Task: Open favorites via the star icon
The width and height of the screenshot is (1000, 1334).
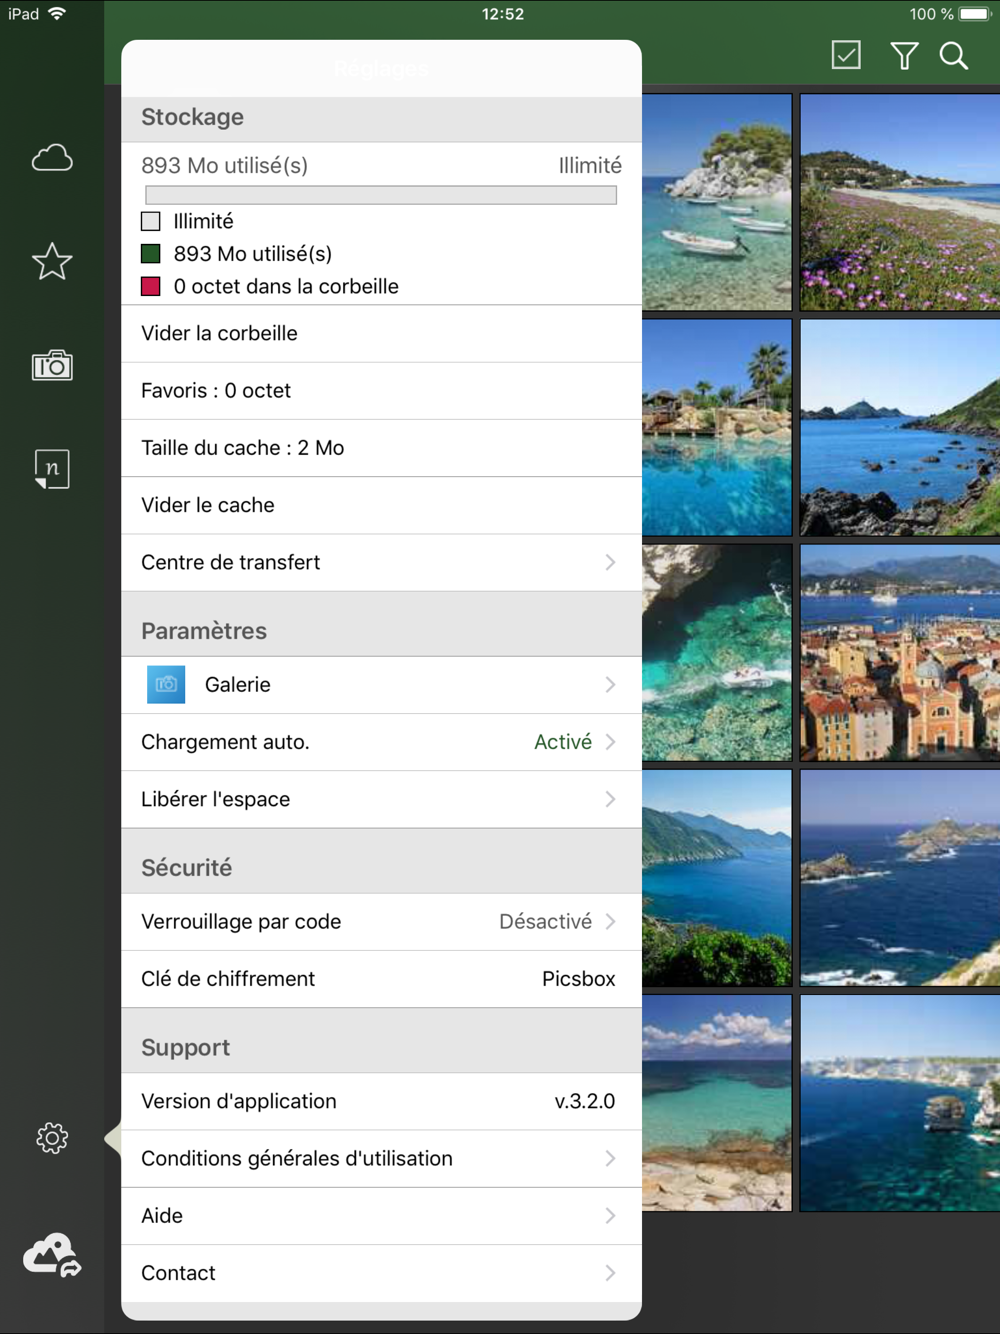Action: click(x=52, y=262)
